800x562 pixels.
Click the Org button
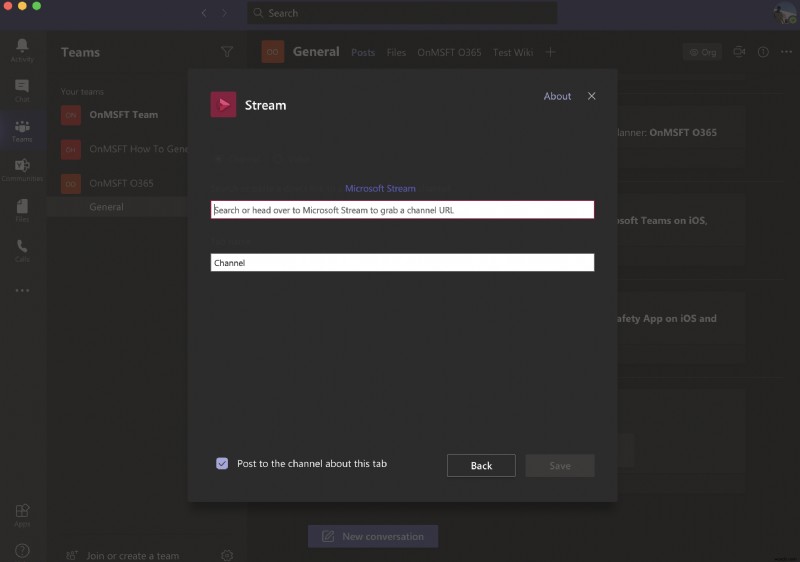click(702, 52)
